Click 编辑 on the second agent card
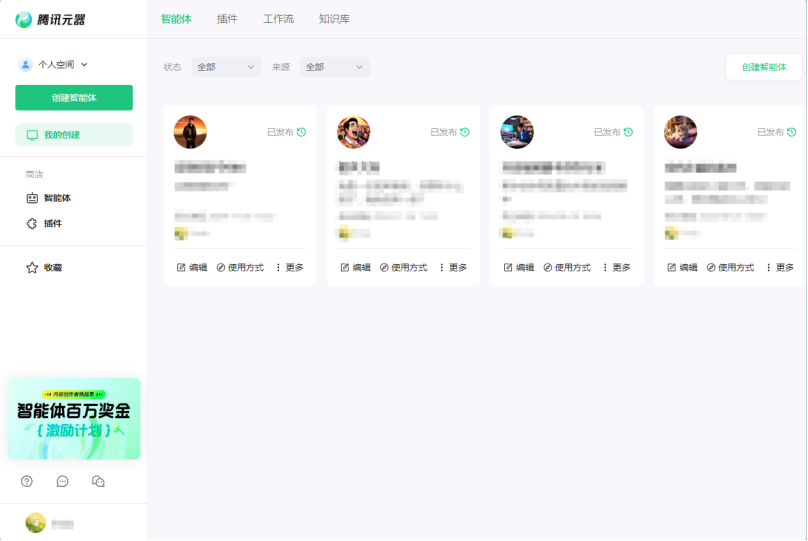The width and height of the screenshot is (808, 541). 356,267
